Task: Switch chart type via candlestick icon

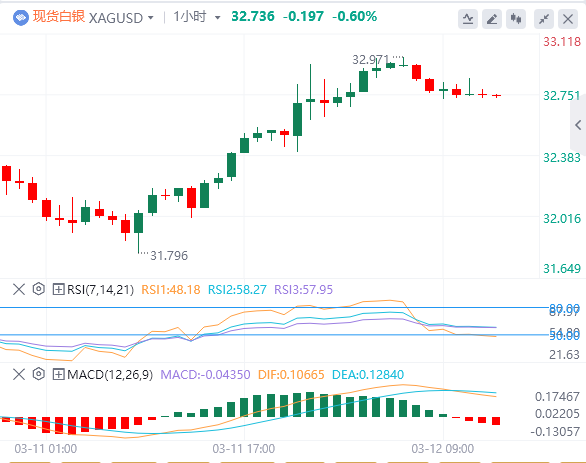Action: (x=516, y=19)
